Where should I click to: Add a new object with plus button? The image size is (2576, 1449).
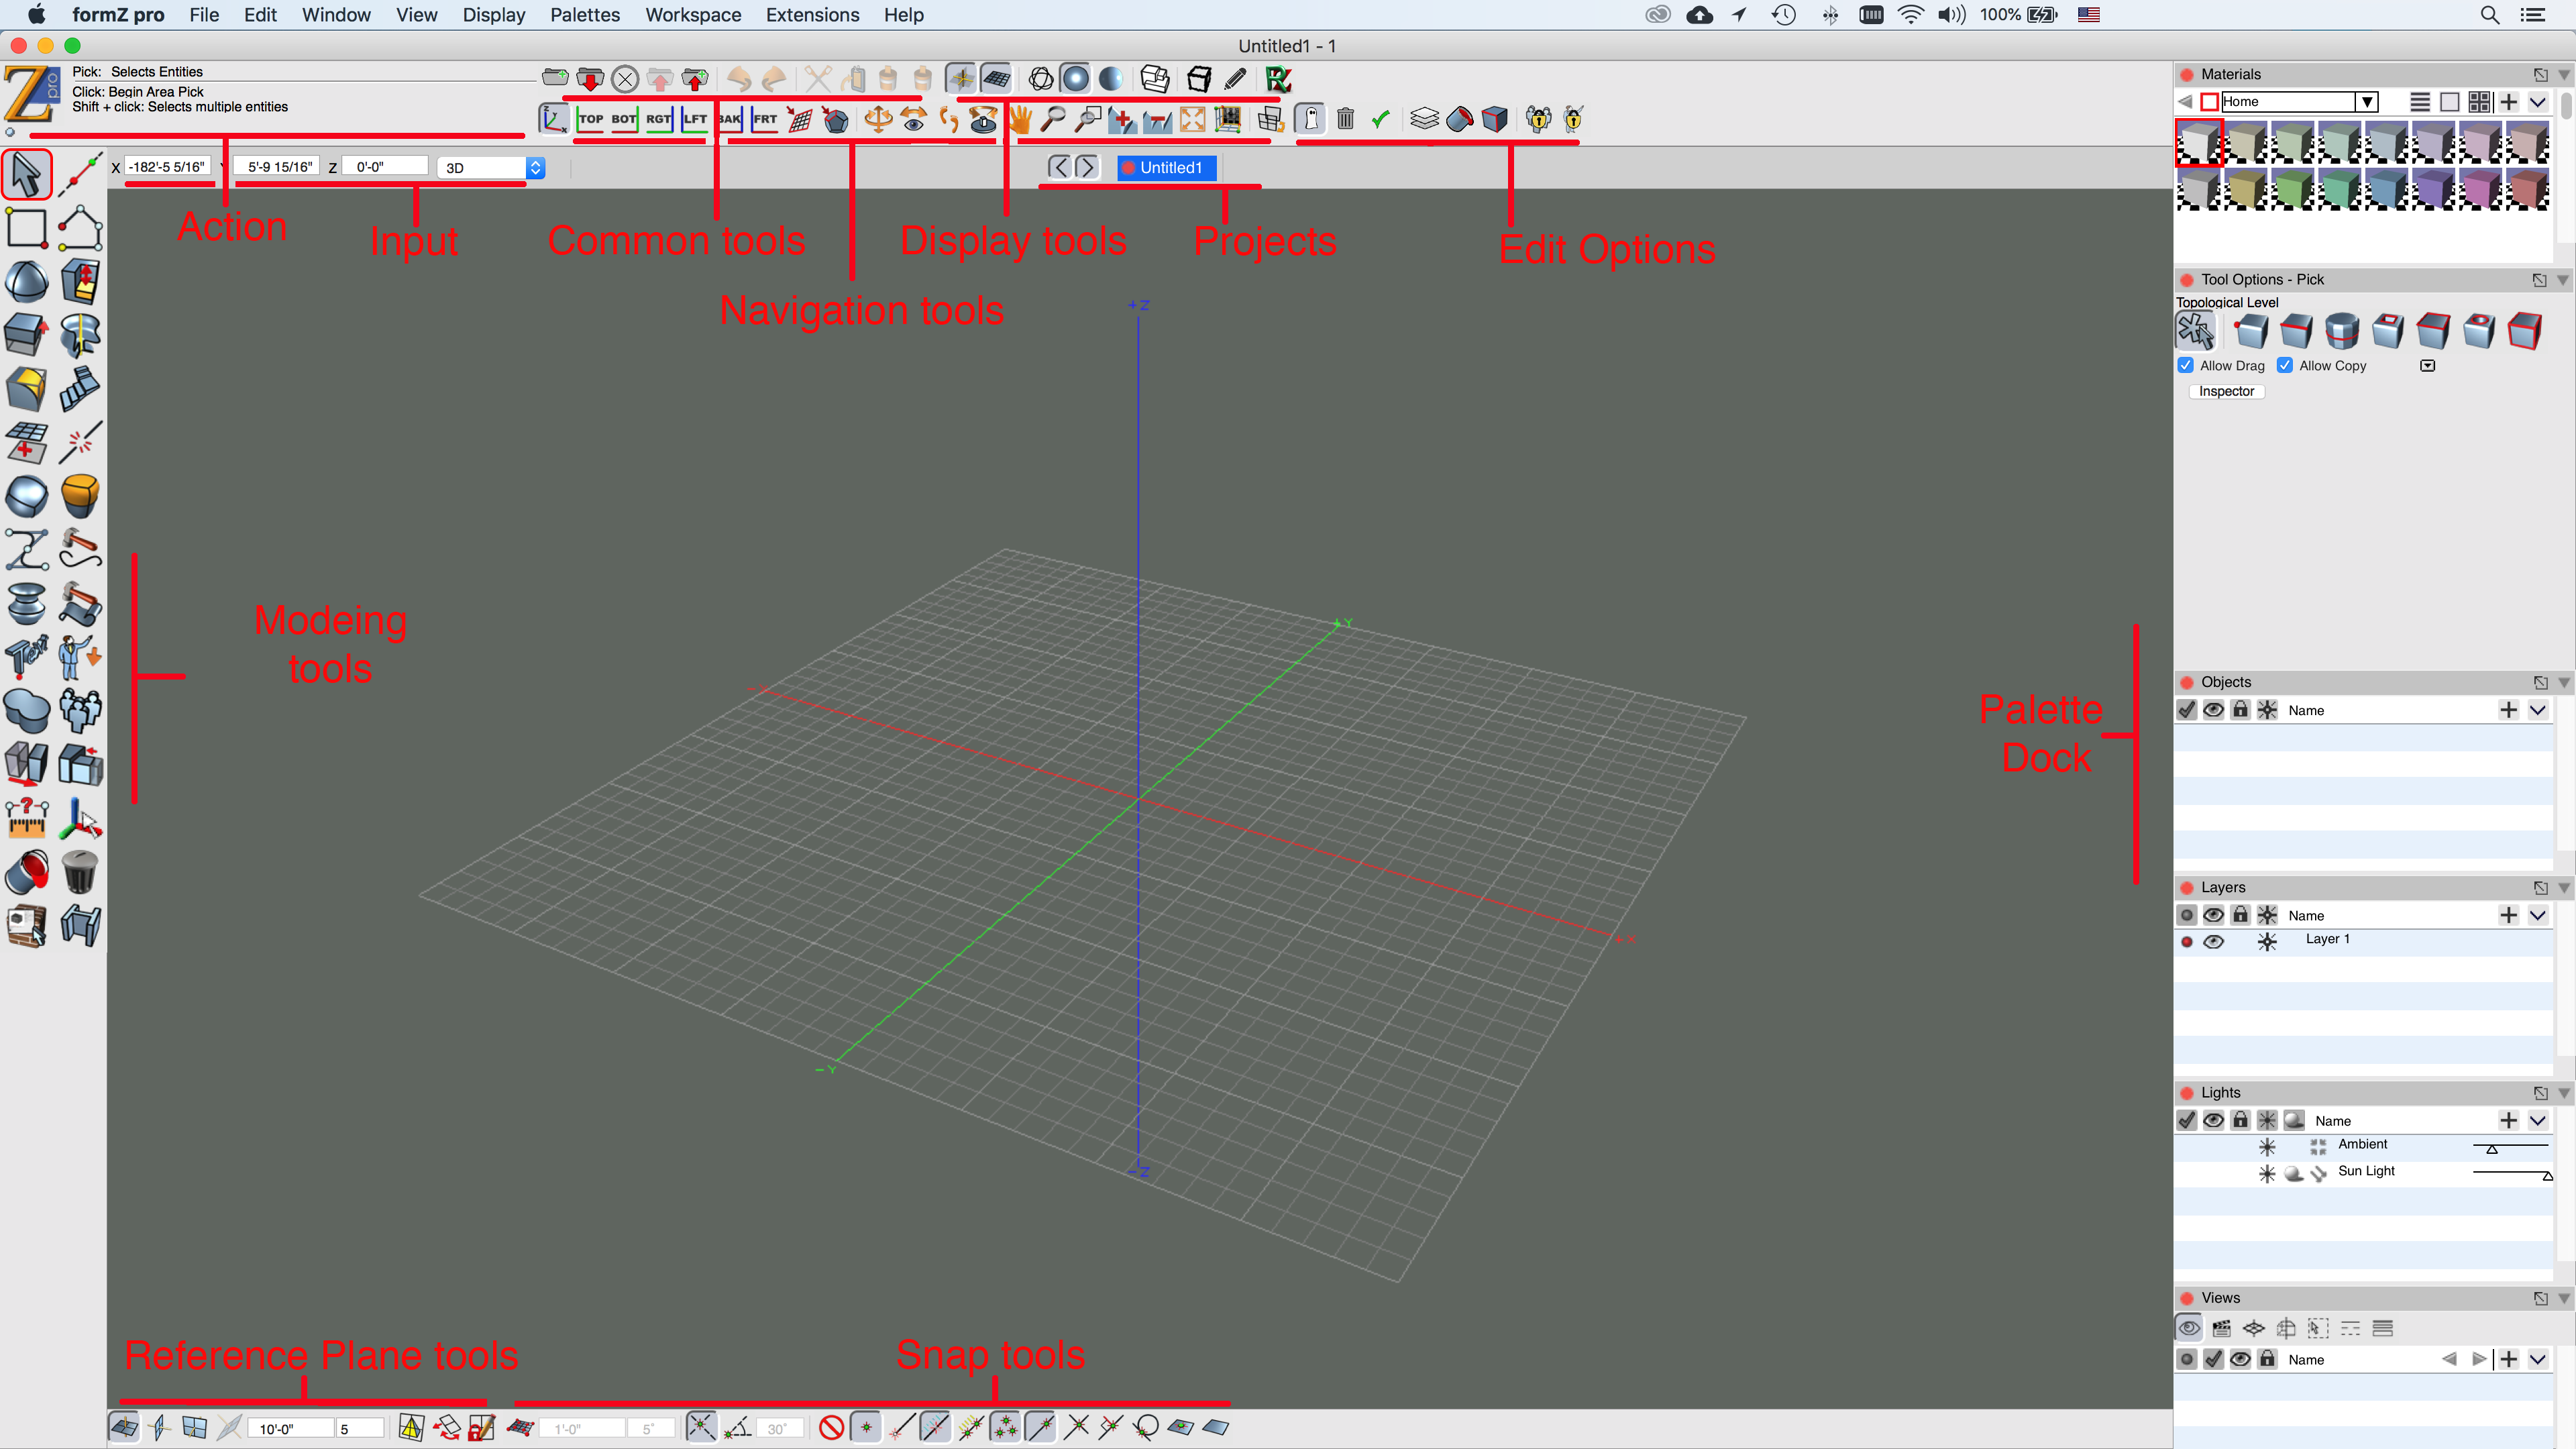pyautogui.click(x=2508, y=710)
